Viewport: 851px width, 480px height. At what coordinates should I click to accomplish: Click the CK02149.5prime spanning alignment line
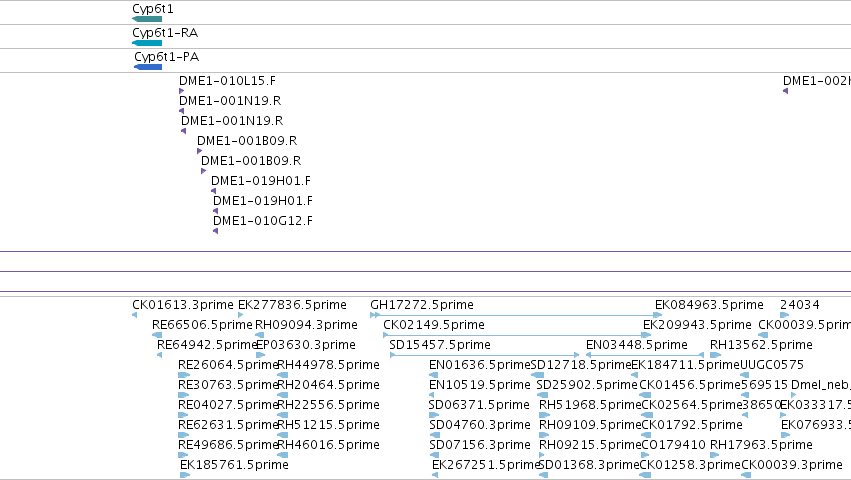pyautogui.click(x=517, y=335)
